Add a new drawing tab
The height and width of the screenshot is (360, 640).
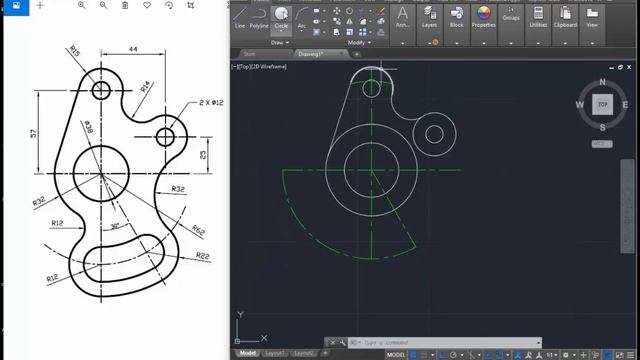[x=357, y=54]
